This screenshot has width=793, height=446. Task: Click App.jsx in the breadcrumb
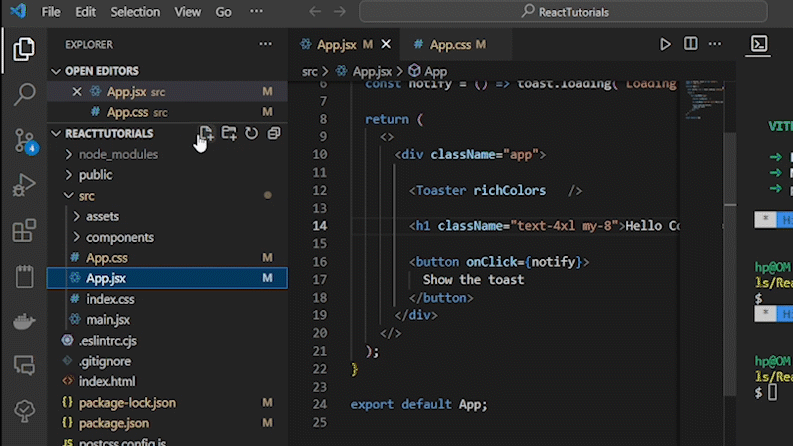click(x=372, y=71)
